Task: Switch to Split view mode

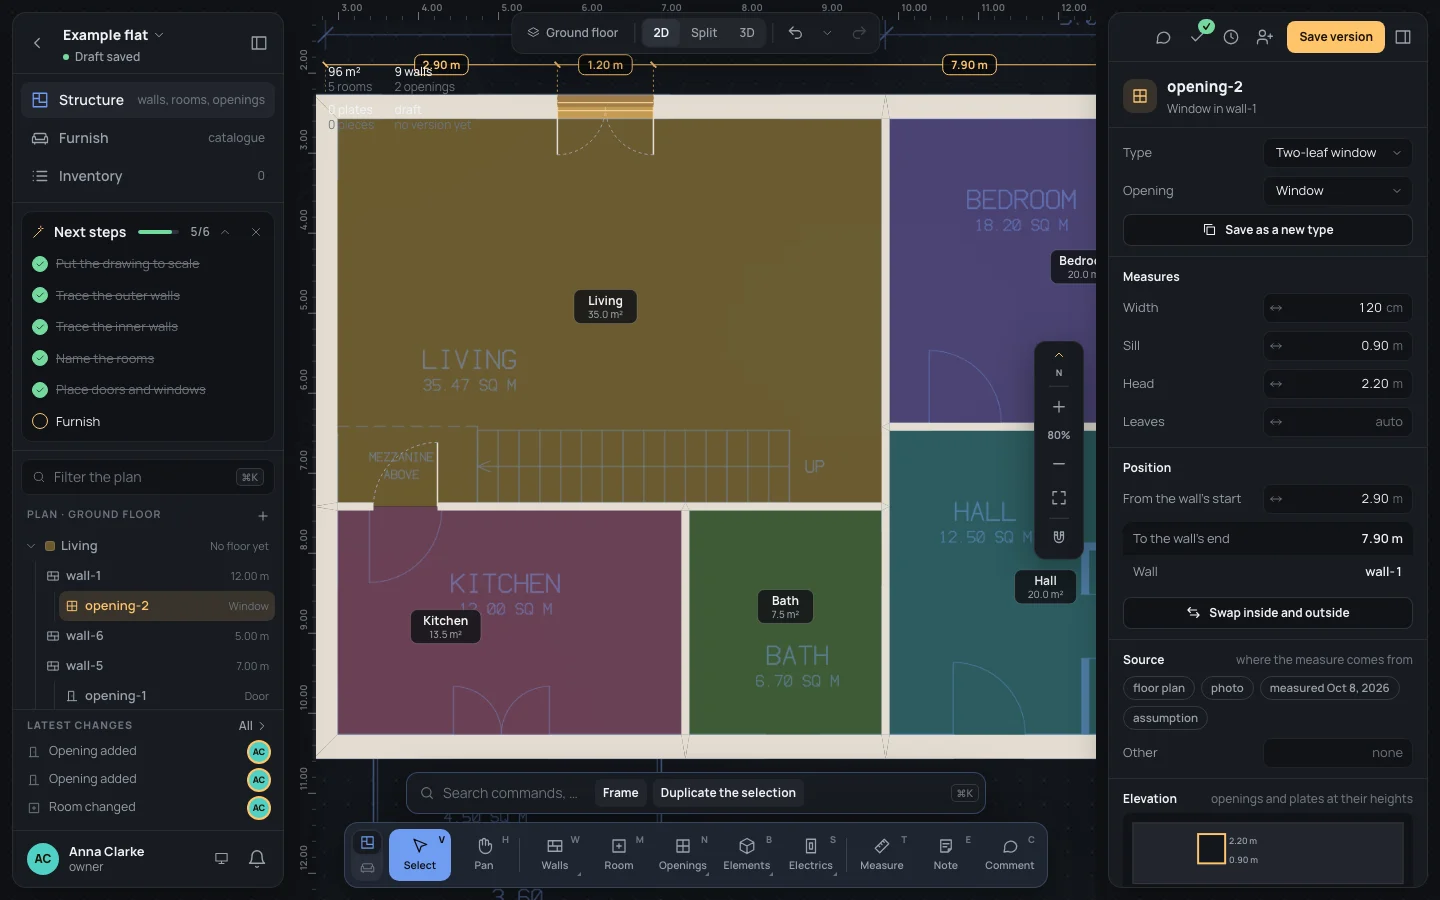Action: coord(704,33)
